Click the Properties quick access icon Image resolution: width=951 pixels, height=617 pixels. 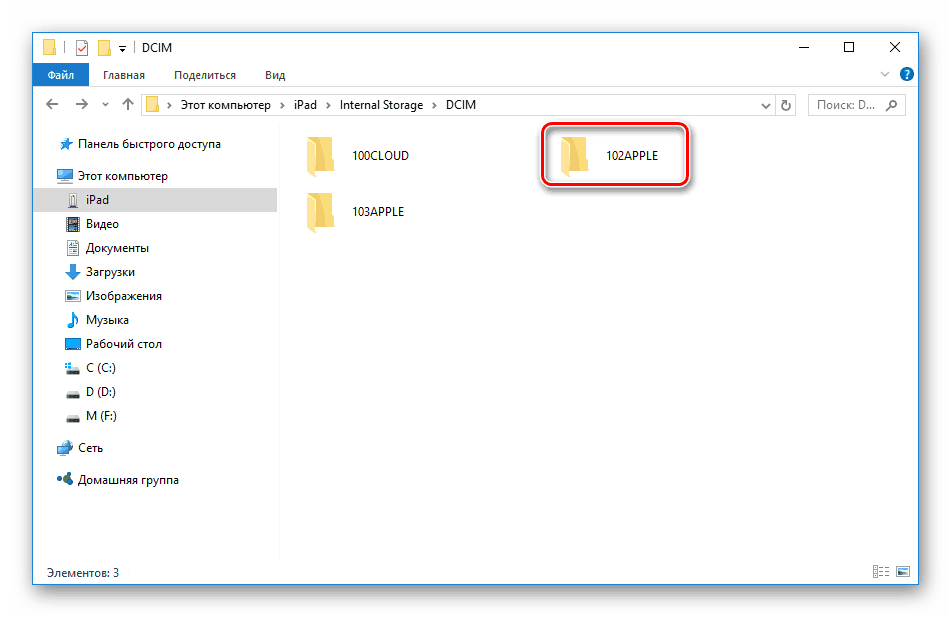[82, 47]
